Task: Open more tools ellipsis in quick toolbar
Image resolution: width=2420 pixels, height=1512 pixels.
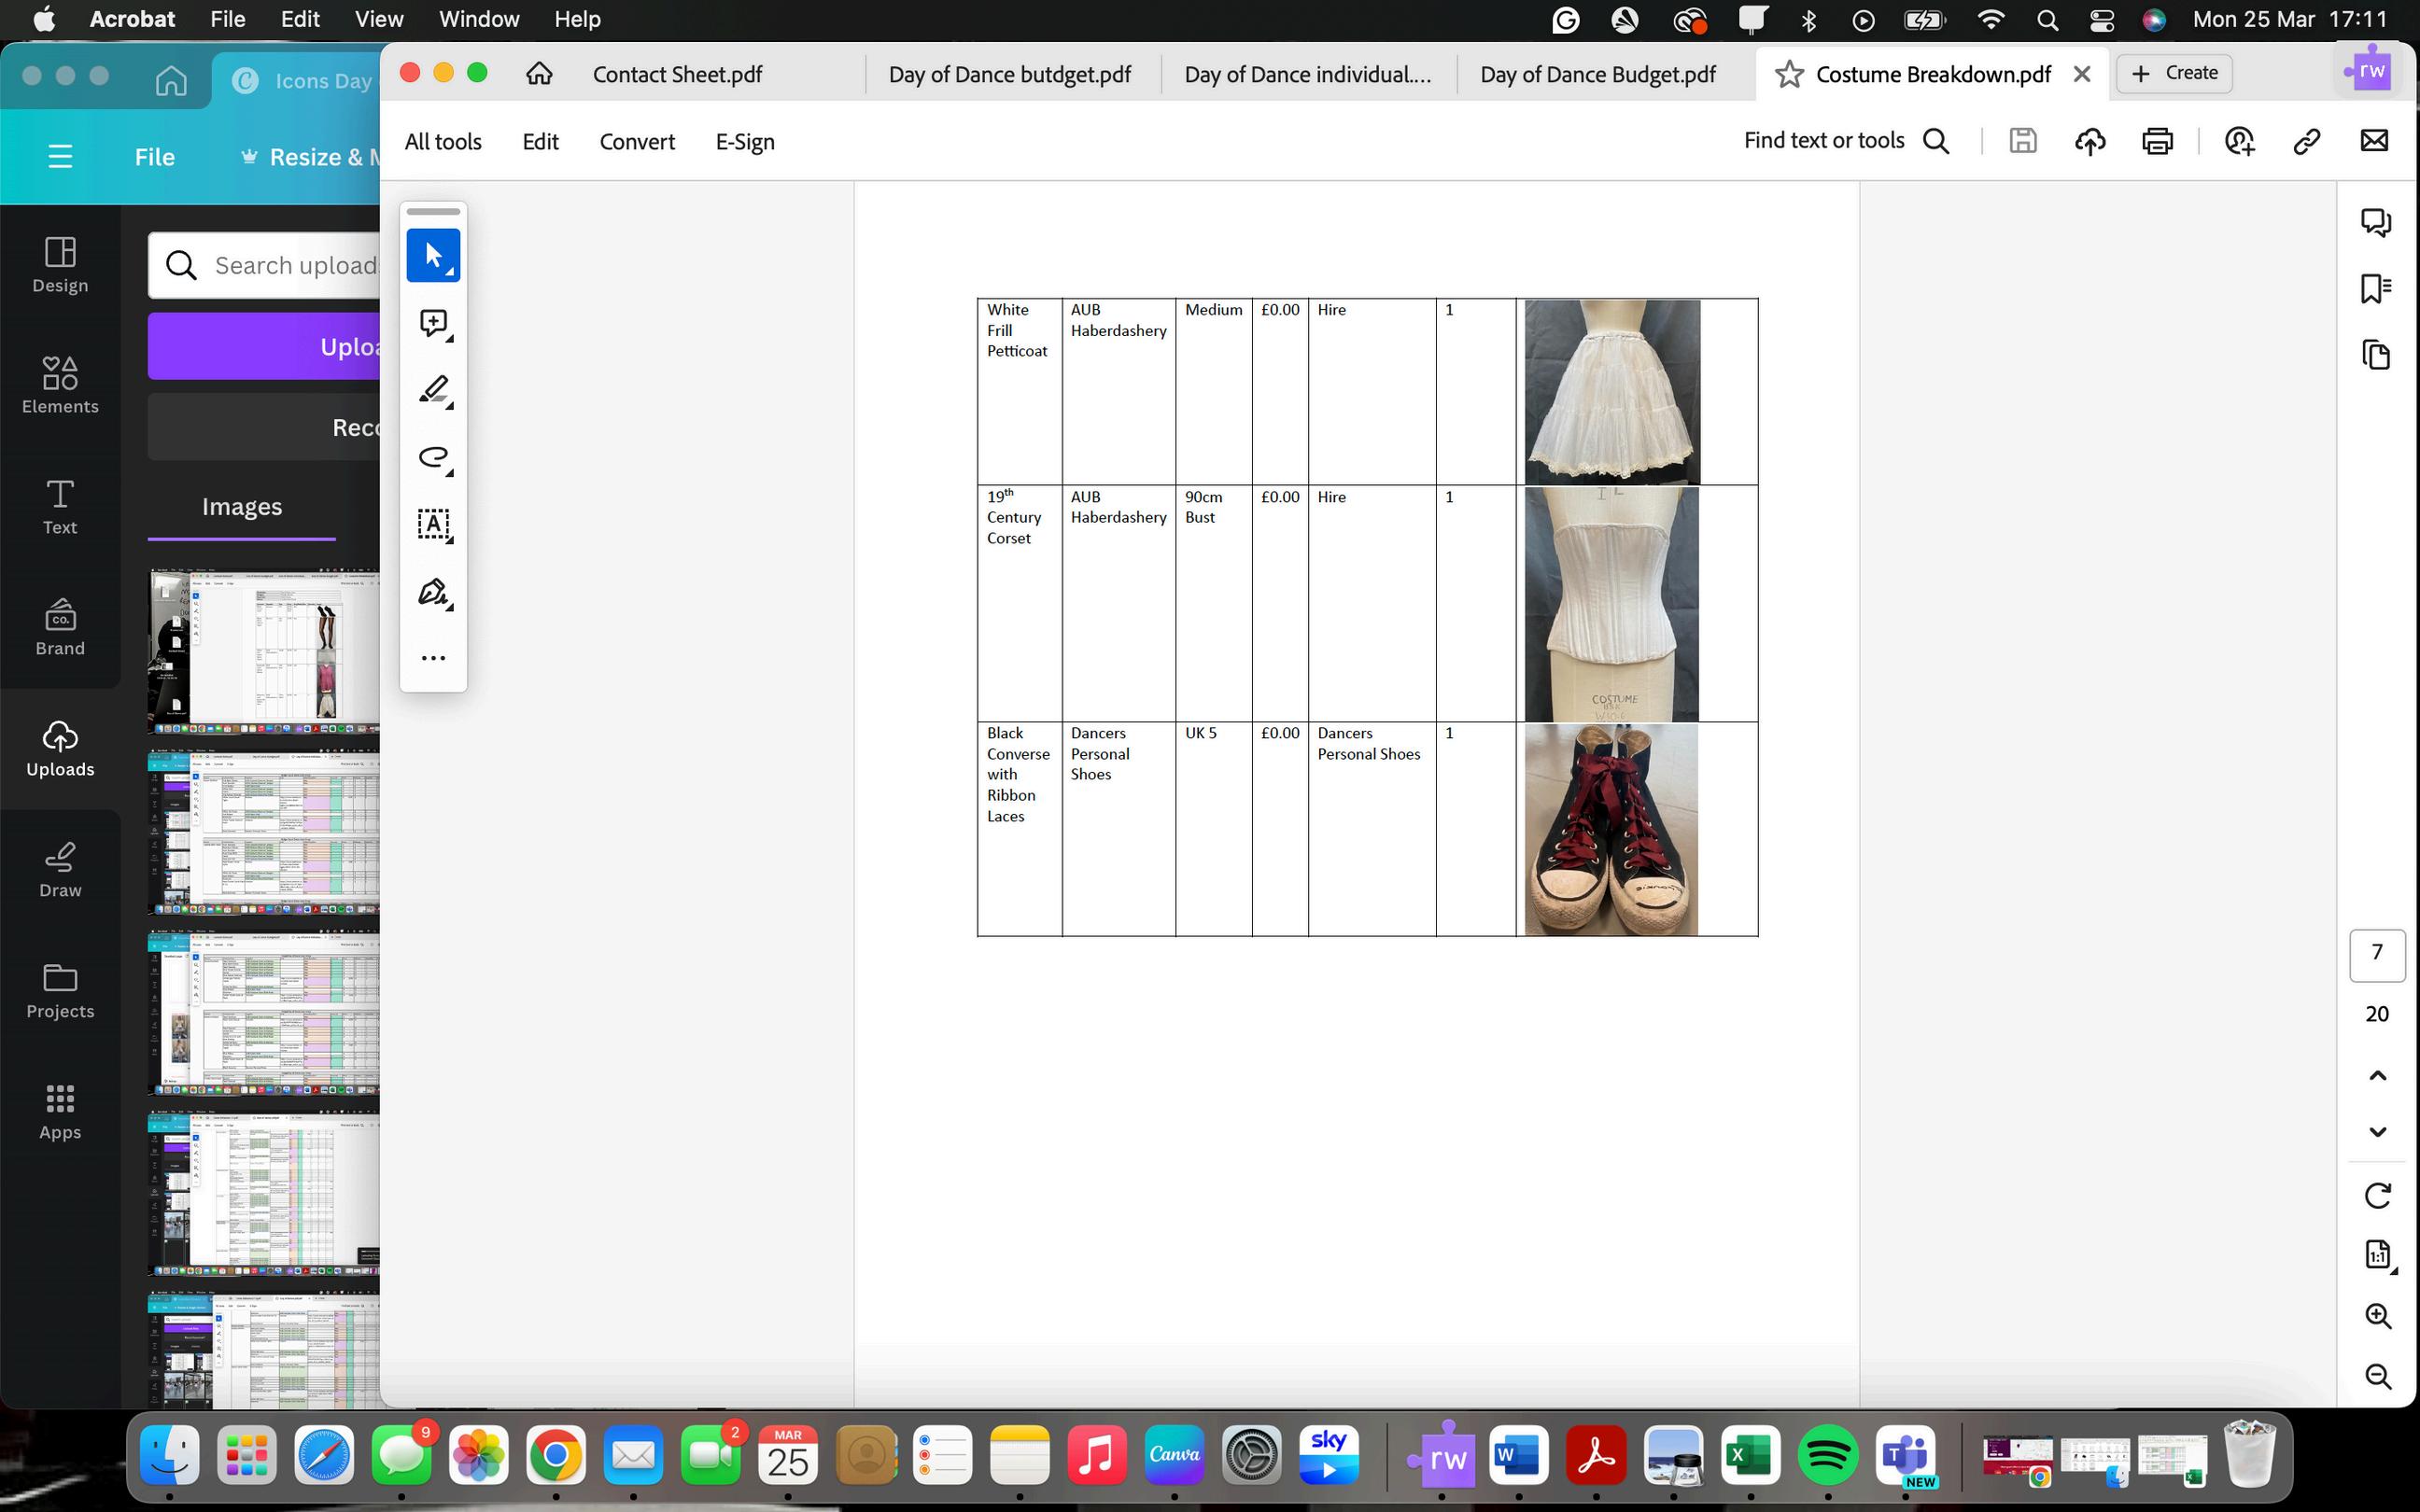Action: coord(433,658)
